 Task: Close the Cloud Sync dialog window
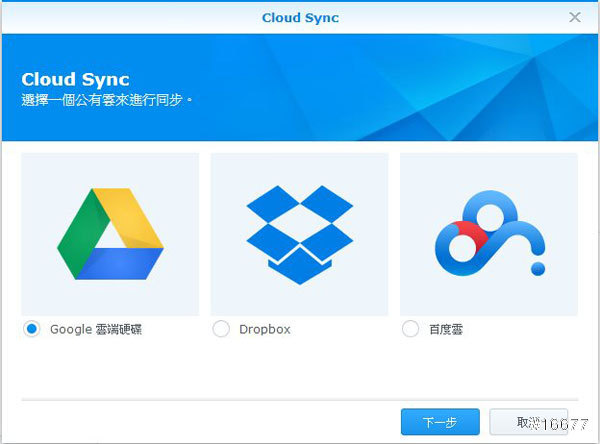(x=575, y=17)
